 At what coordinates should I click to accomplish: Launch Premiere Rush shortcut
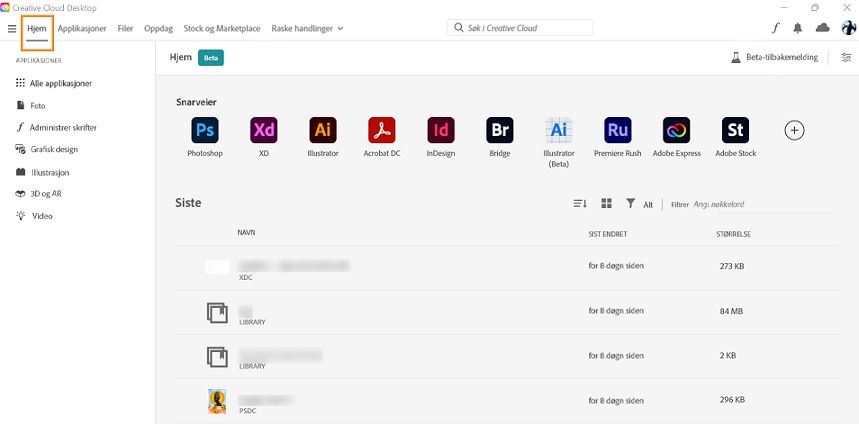click(617, 137)
